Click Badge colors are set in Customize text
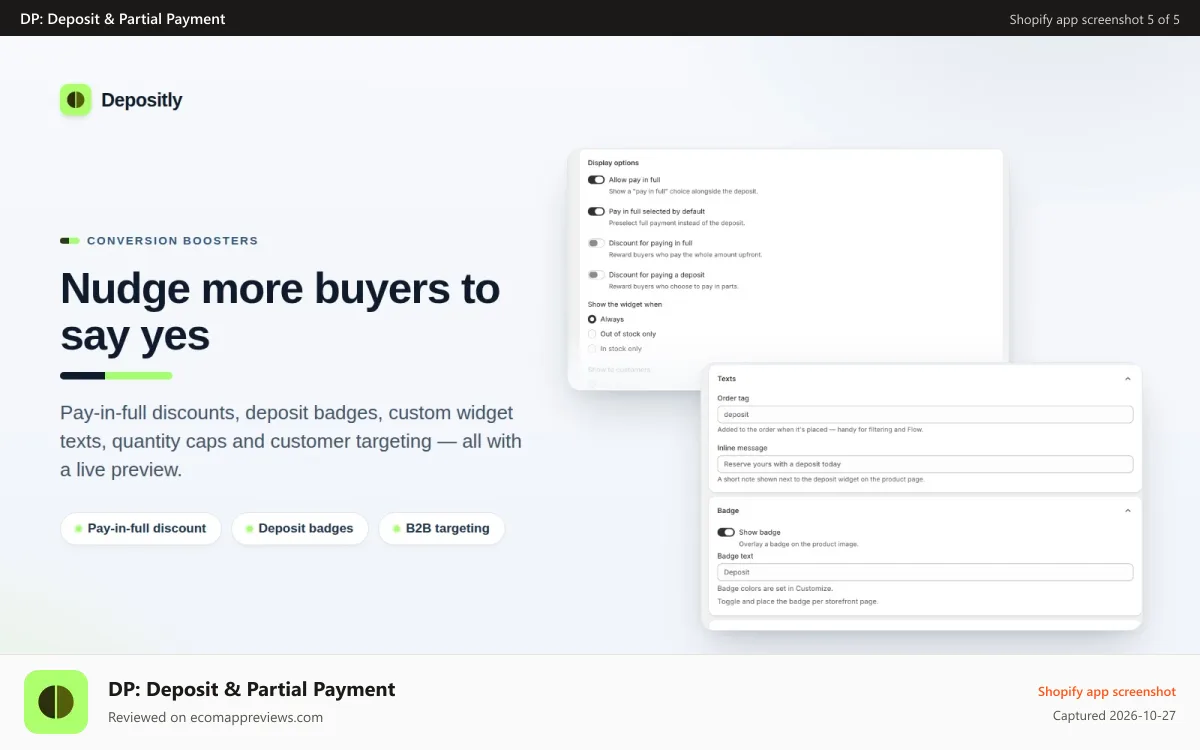The image size is (1200, 750). pyautogui.click(x=775, y=589)
